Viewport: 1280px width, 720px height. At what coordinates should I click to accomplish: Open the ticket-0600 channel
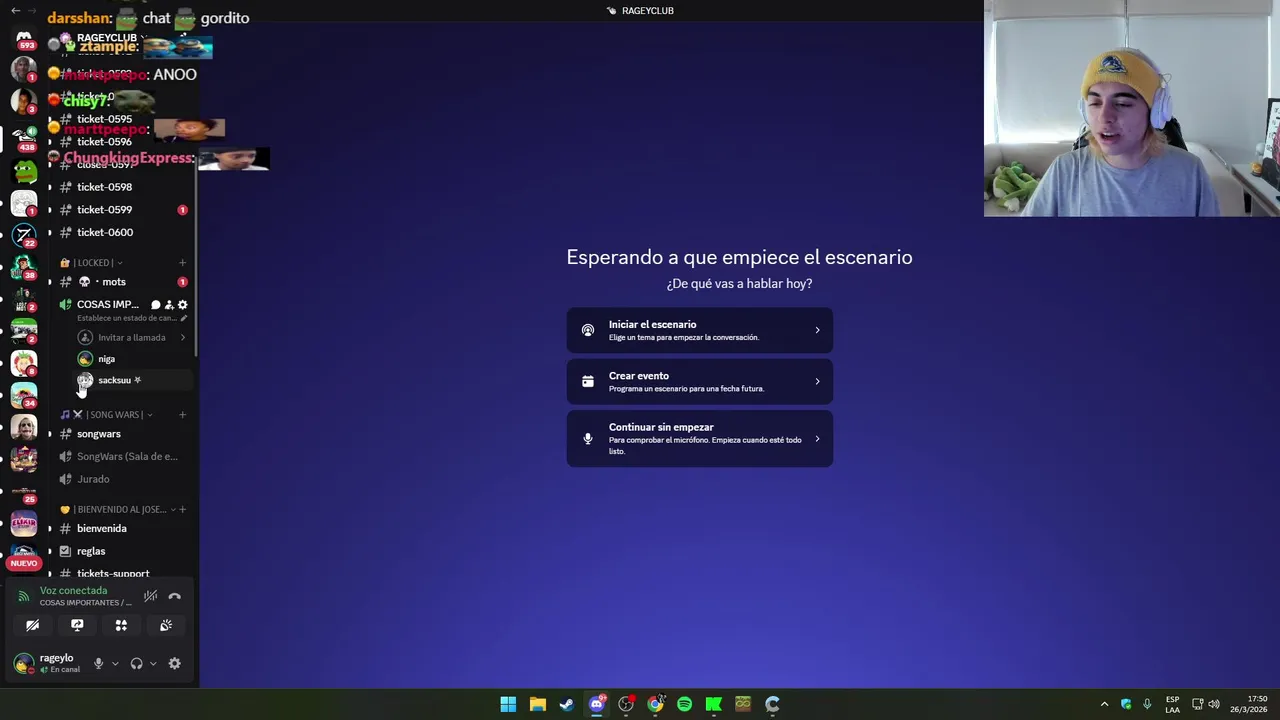[104, 232]
